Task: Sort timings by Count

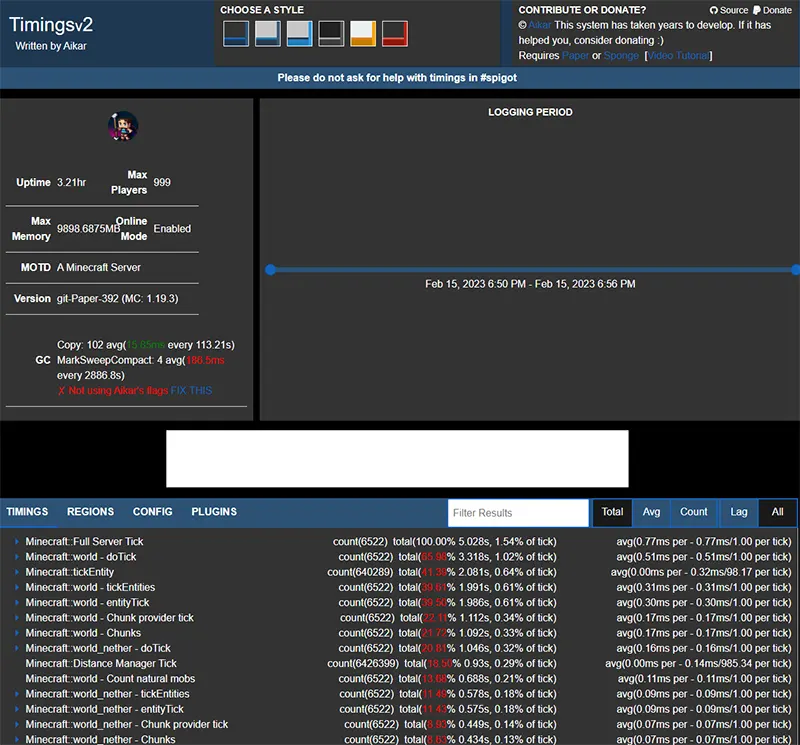Action: point(694,512)
